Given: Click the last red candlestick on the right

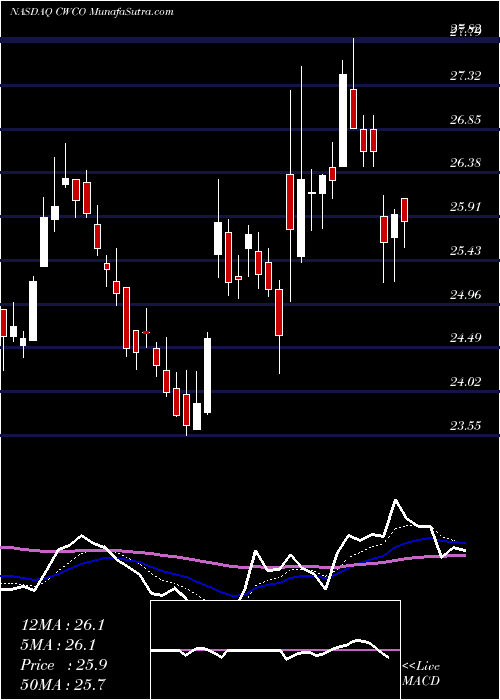Looking at the screenshot, I should click(x=405, y=210).
